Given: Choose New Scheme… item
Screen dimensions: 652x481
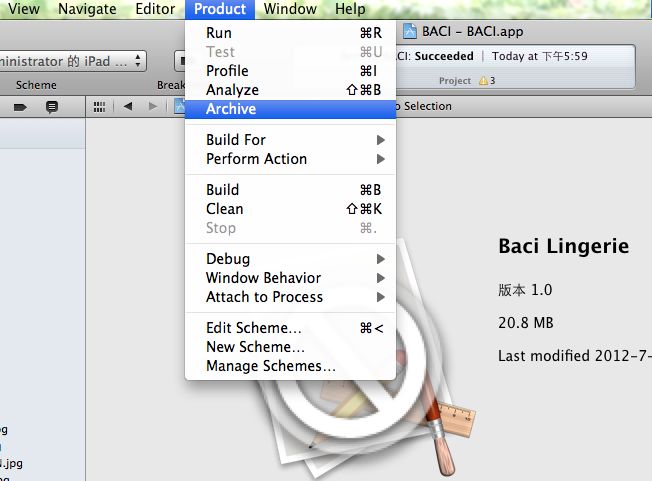Looking at the screenshot, I should (290, 347).
